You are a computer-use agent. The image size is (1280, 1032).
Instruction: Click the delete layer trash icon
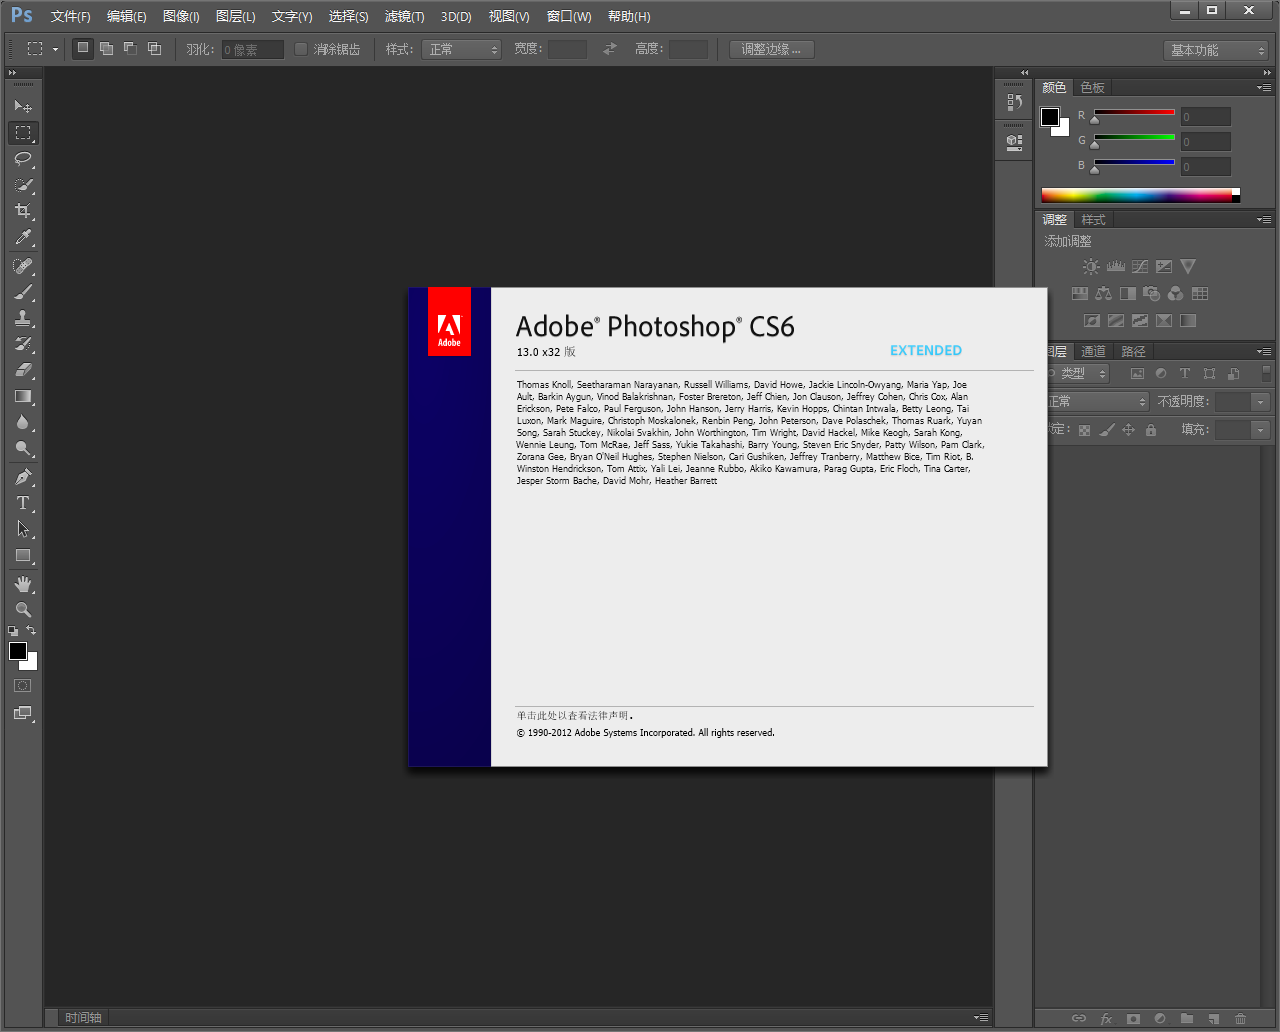click(x=1240, y=1018)
